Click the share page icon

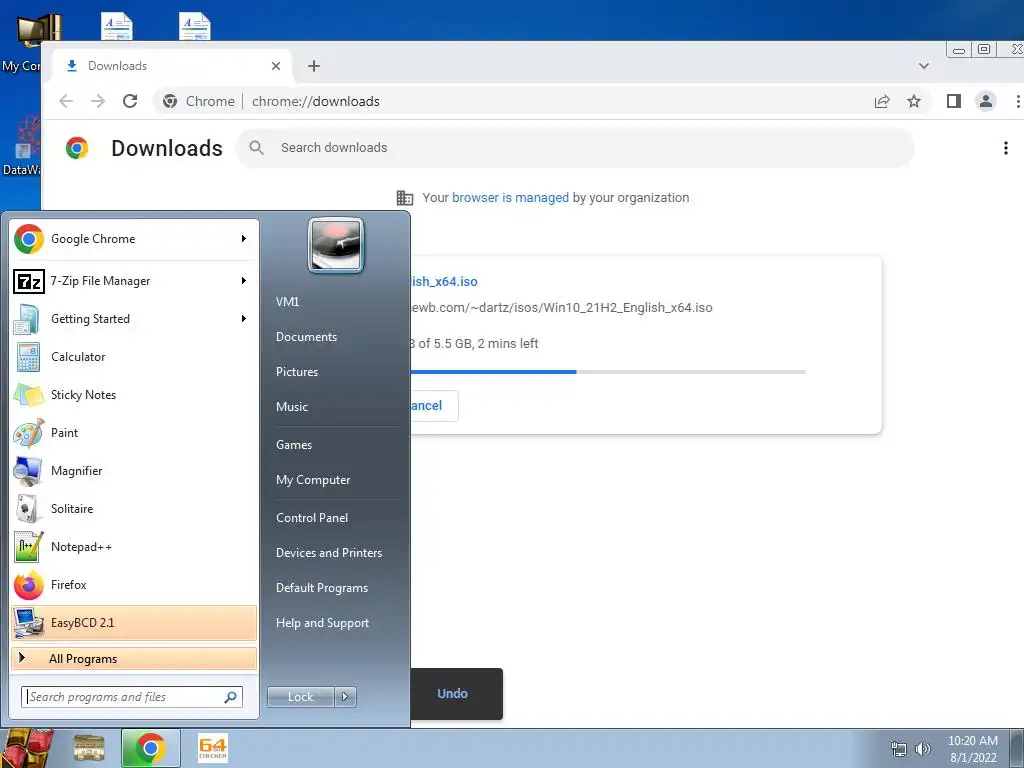point(882,101)
